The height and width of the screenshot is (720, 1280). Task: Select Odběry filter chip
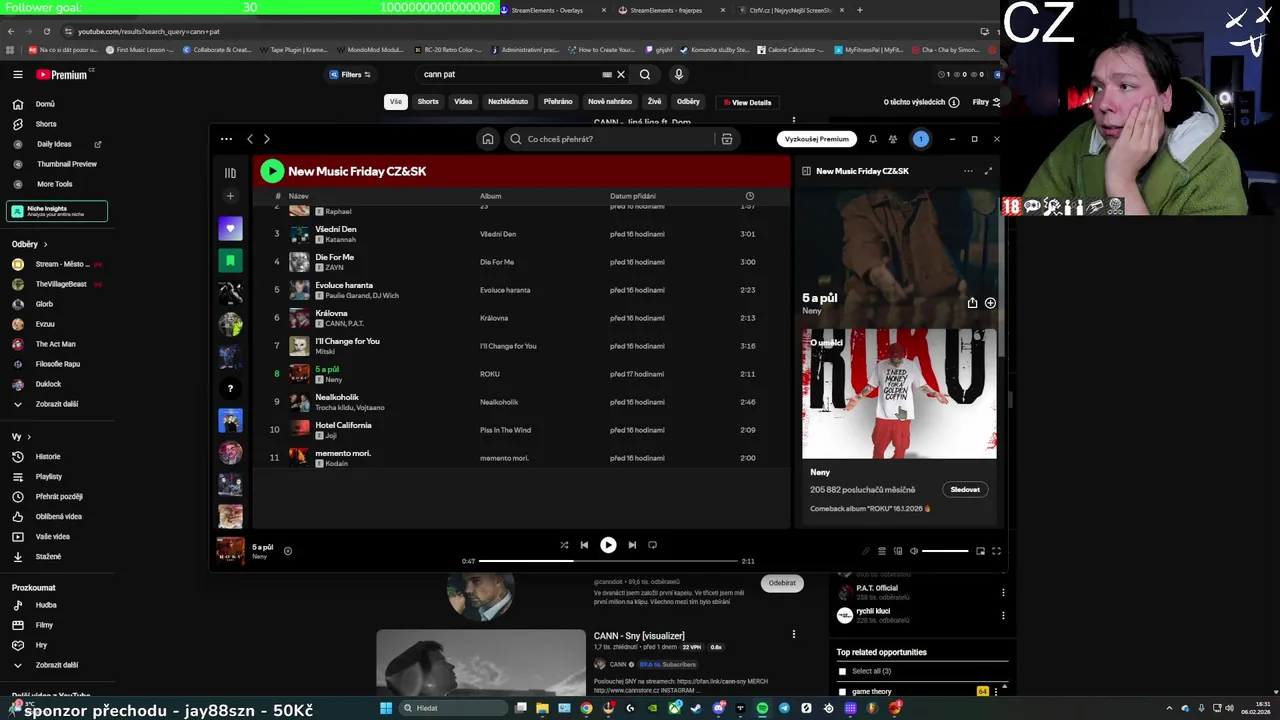688,102
